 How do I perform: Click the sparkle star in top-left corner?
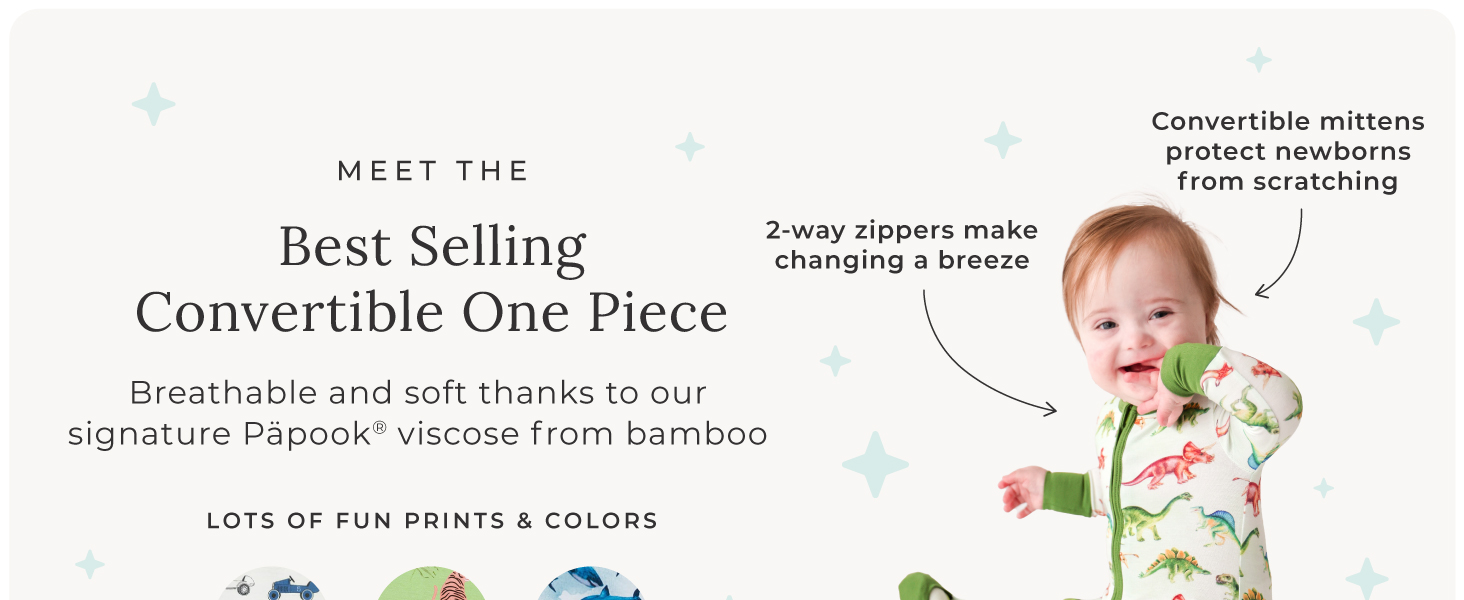click(x=153, y=104)
